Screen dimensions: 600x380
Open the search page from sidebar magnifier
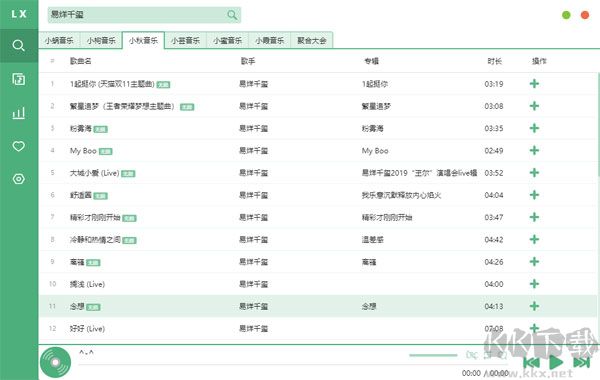coord(18,46)
